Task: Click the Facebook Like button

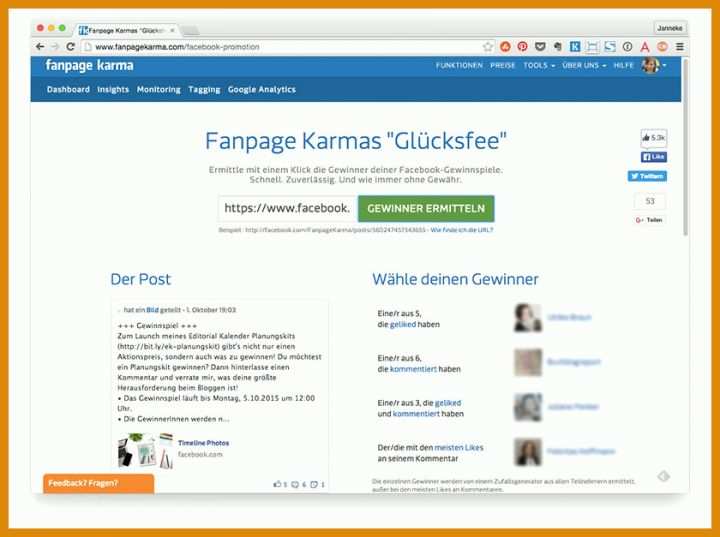Action: point(654,157)
